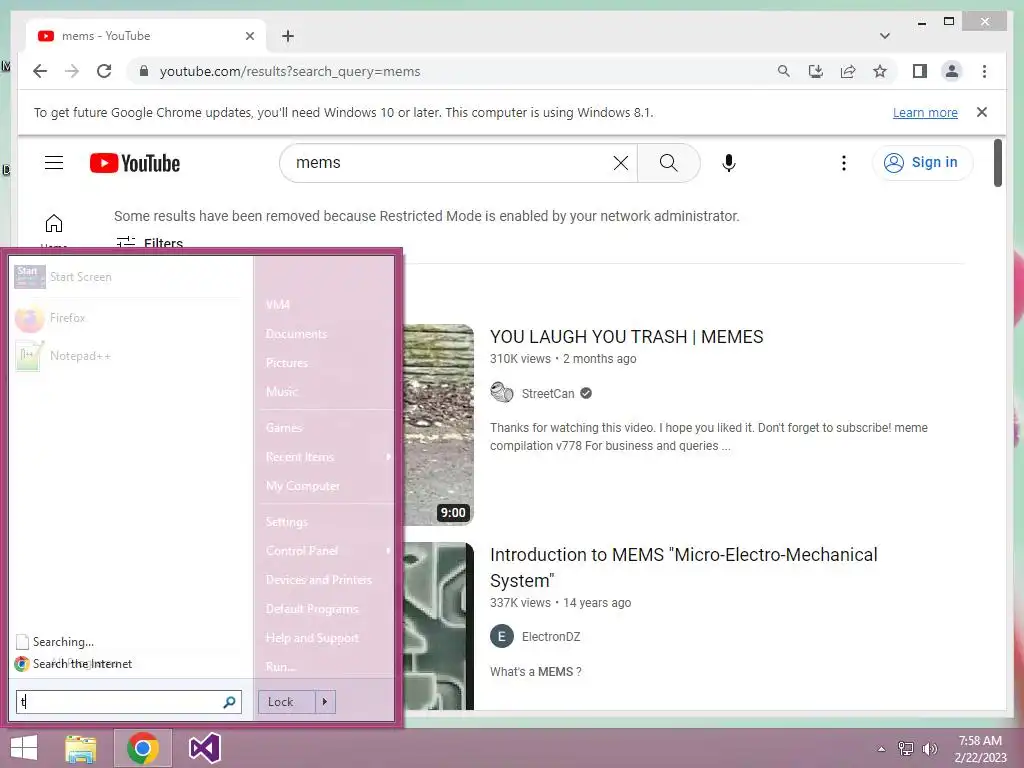Select the Home icon in YouTube's sidebar
The height and width of the screenshot is (768, 1024).
coord(54,225)
